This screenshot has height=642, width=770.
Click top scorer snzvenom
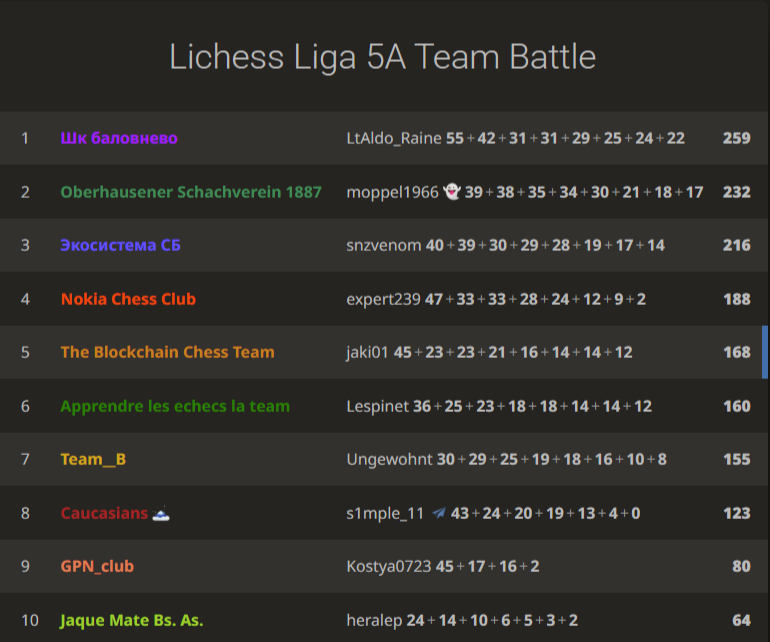pos(384,245)
